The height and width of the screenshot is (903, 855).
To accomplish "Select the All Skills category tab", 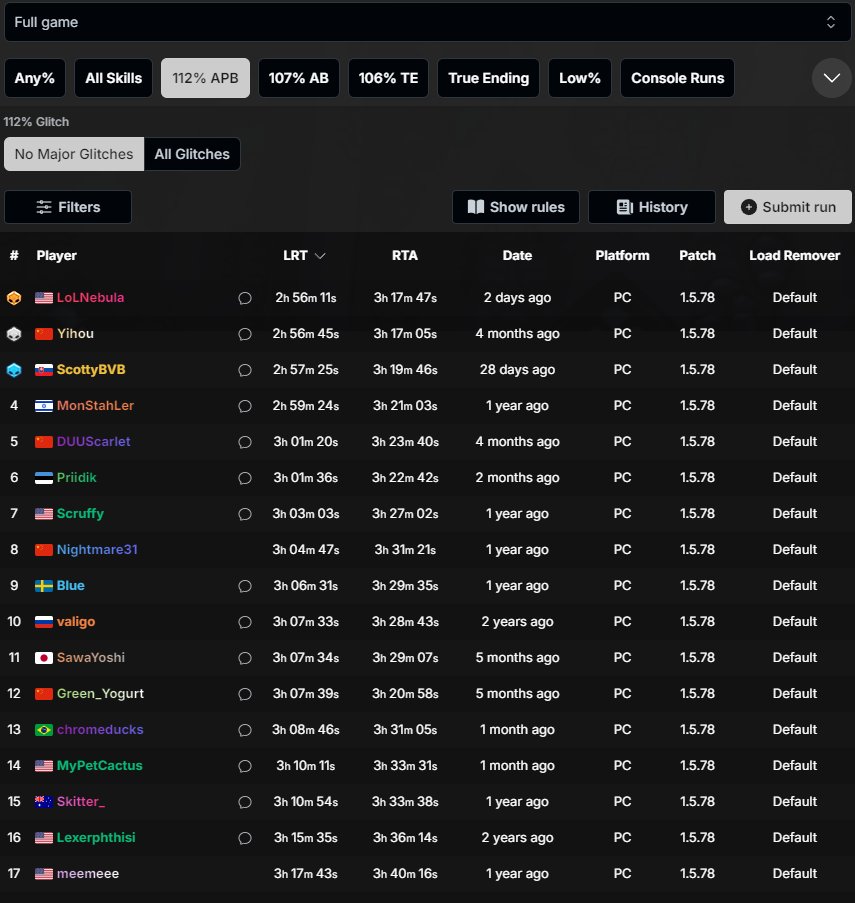I will tap(113, 78).
